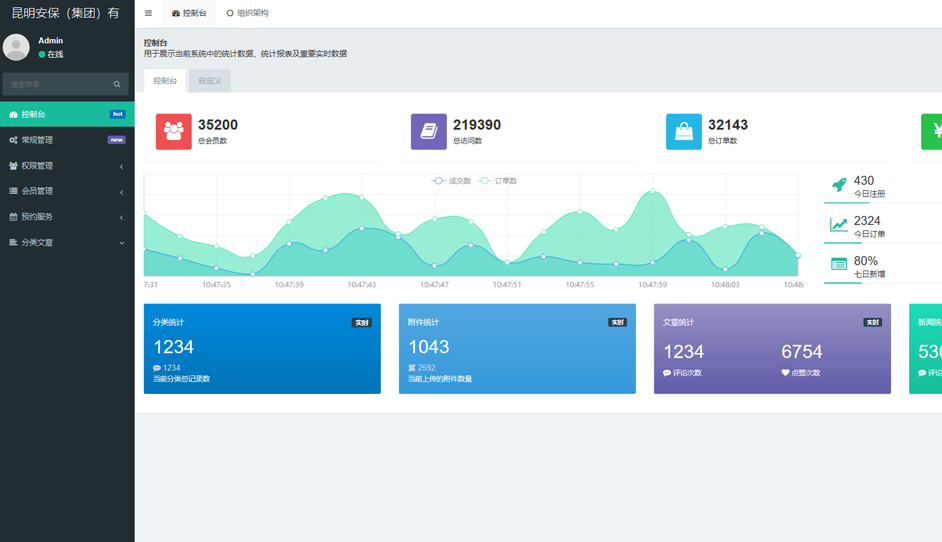
Task: Toggle the 订单数 series in chart legend
Action: (498, 181)
